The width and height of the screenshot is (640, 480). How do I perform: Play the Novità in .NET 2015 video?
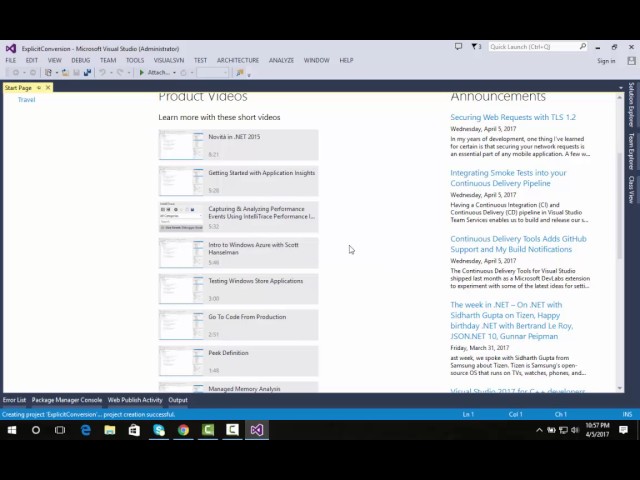[238, 145]
